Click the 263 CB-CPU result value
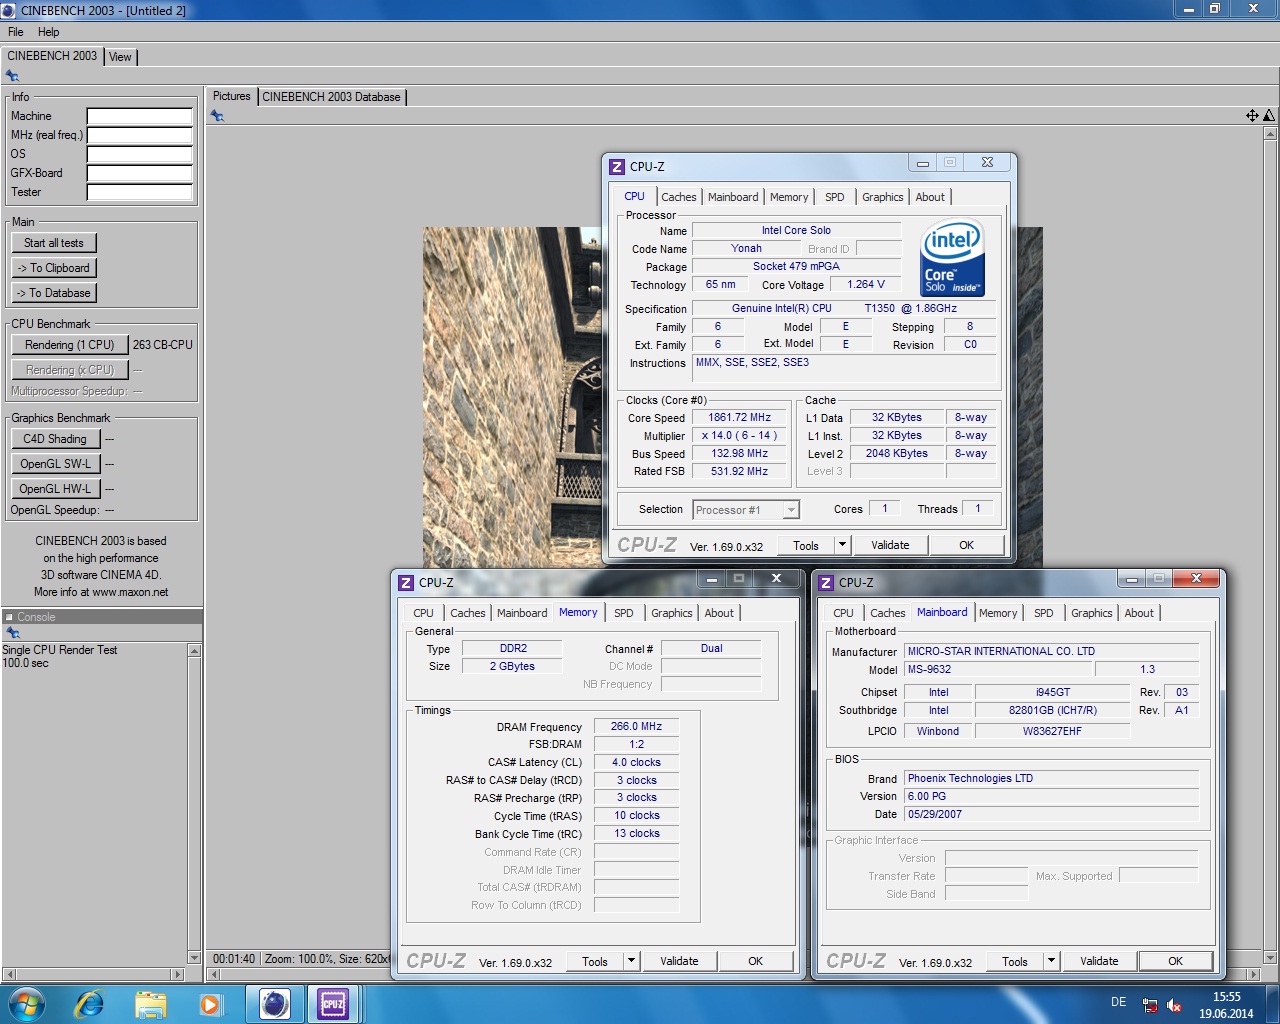The width and height of the screenshot is (1280, 1024). 163,345
